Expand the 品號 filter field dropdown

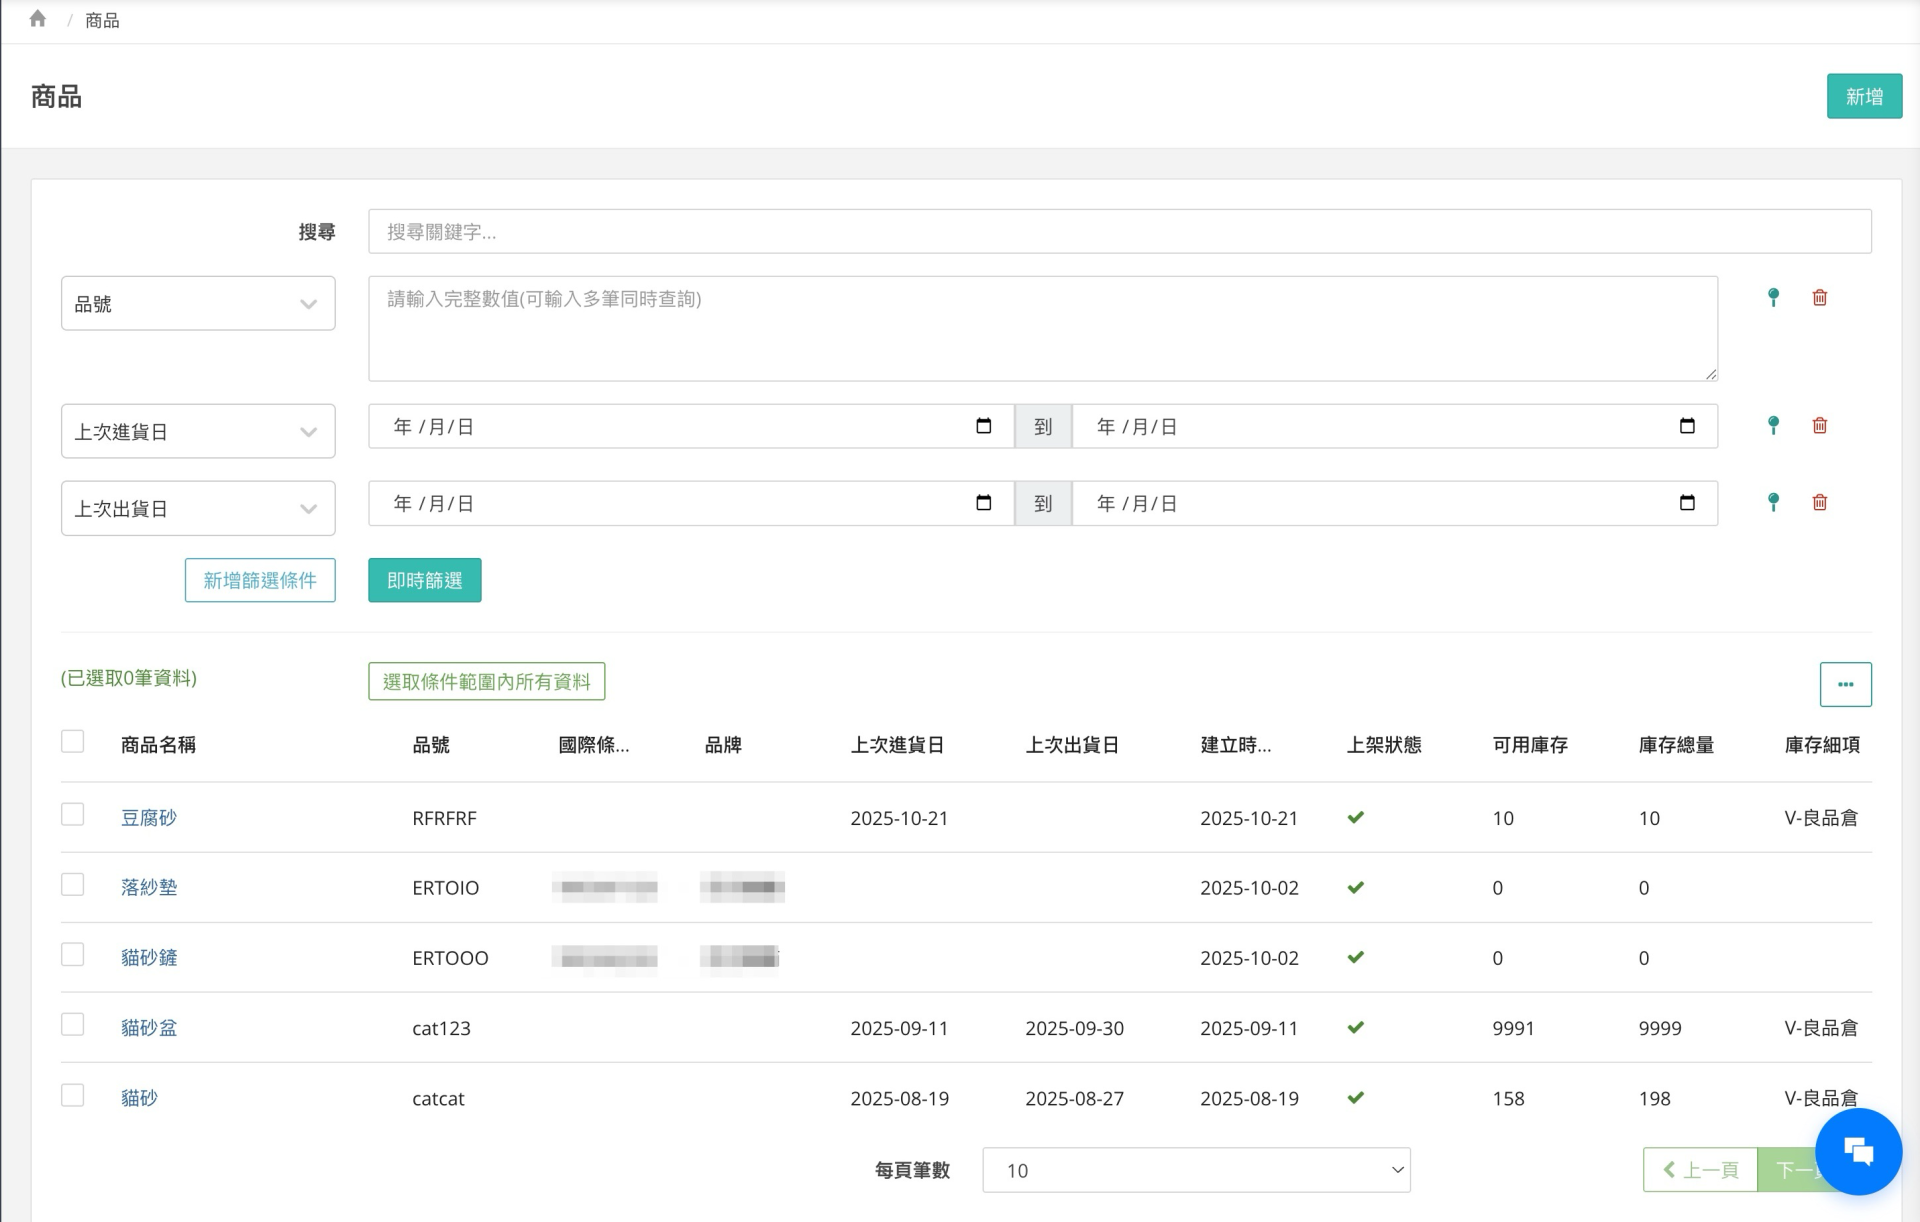[198, 303]
